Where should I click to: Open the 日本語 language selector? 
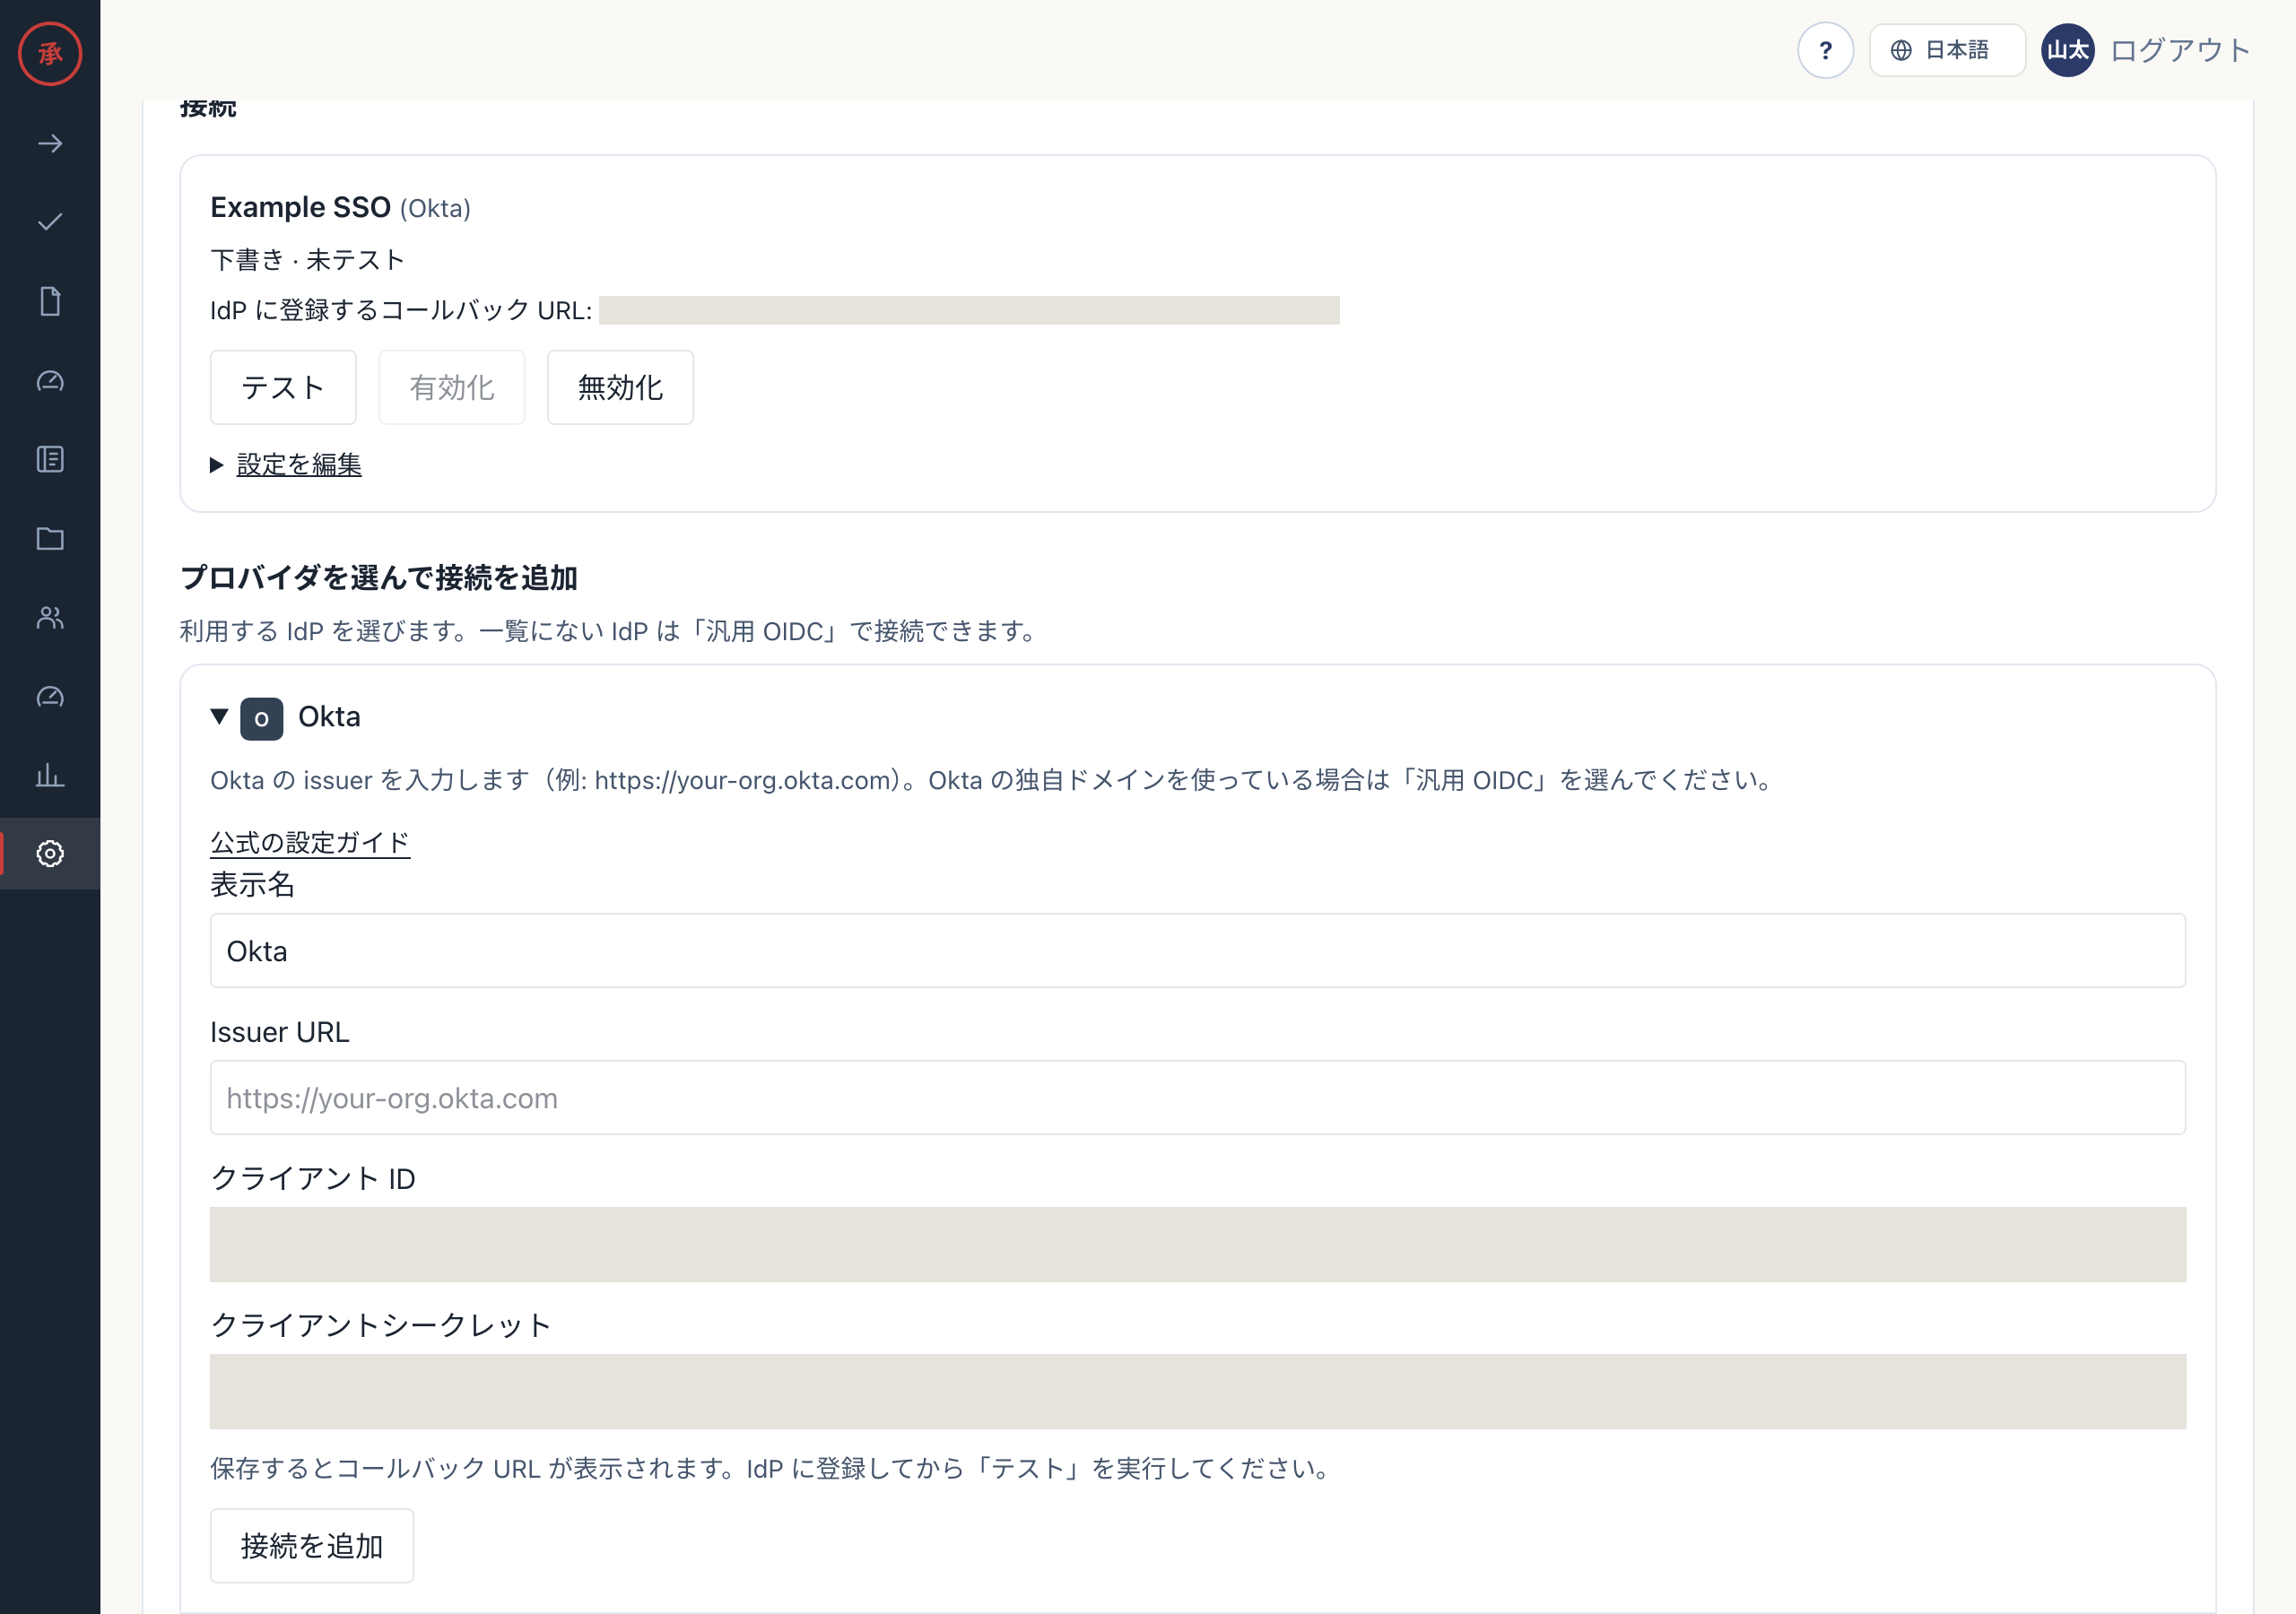point(1946,50)
